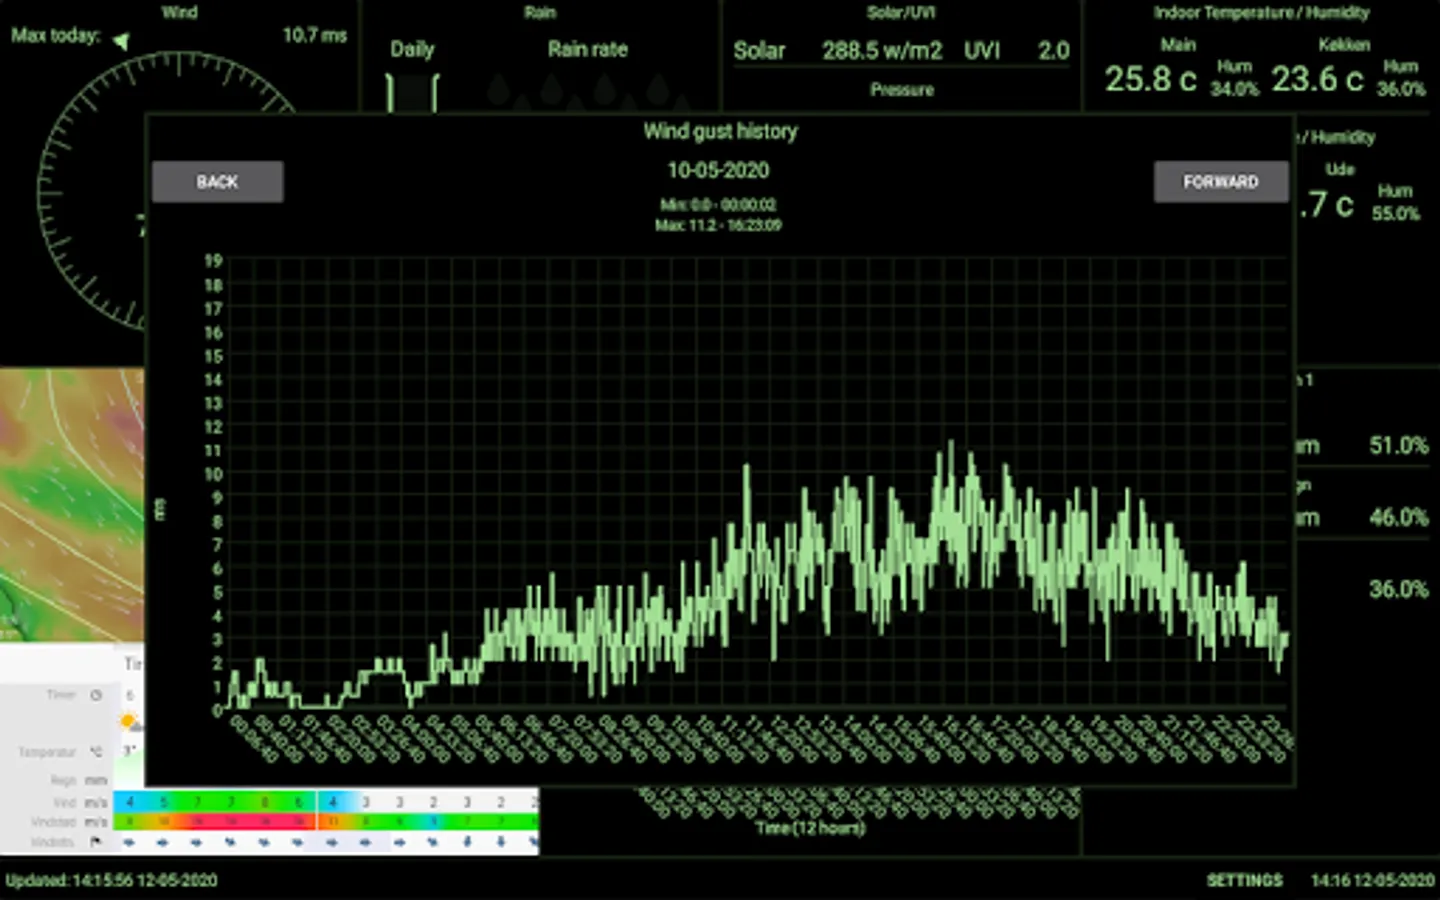This screenshot has width=1440, height=900.
Task: Click the wind gust peak on the graph
Action: (x=950, y=443)
